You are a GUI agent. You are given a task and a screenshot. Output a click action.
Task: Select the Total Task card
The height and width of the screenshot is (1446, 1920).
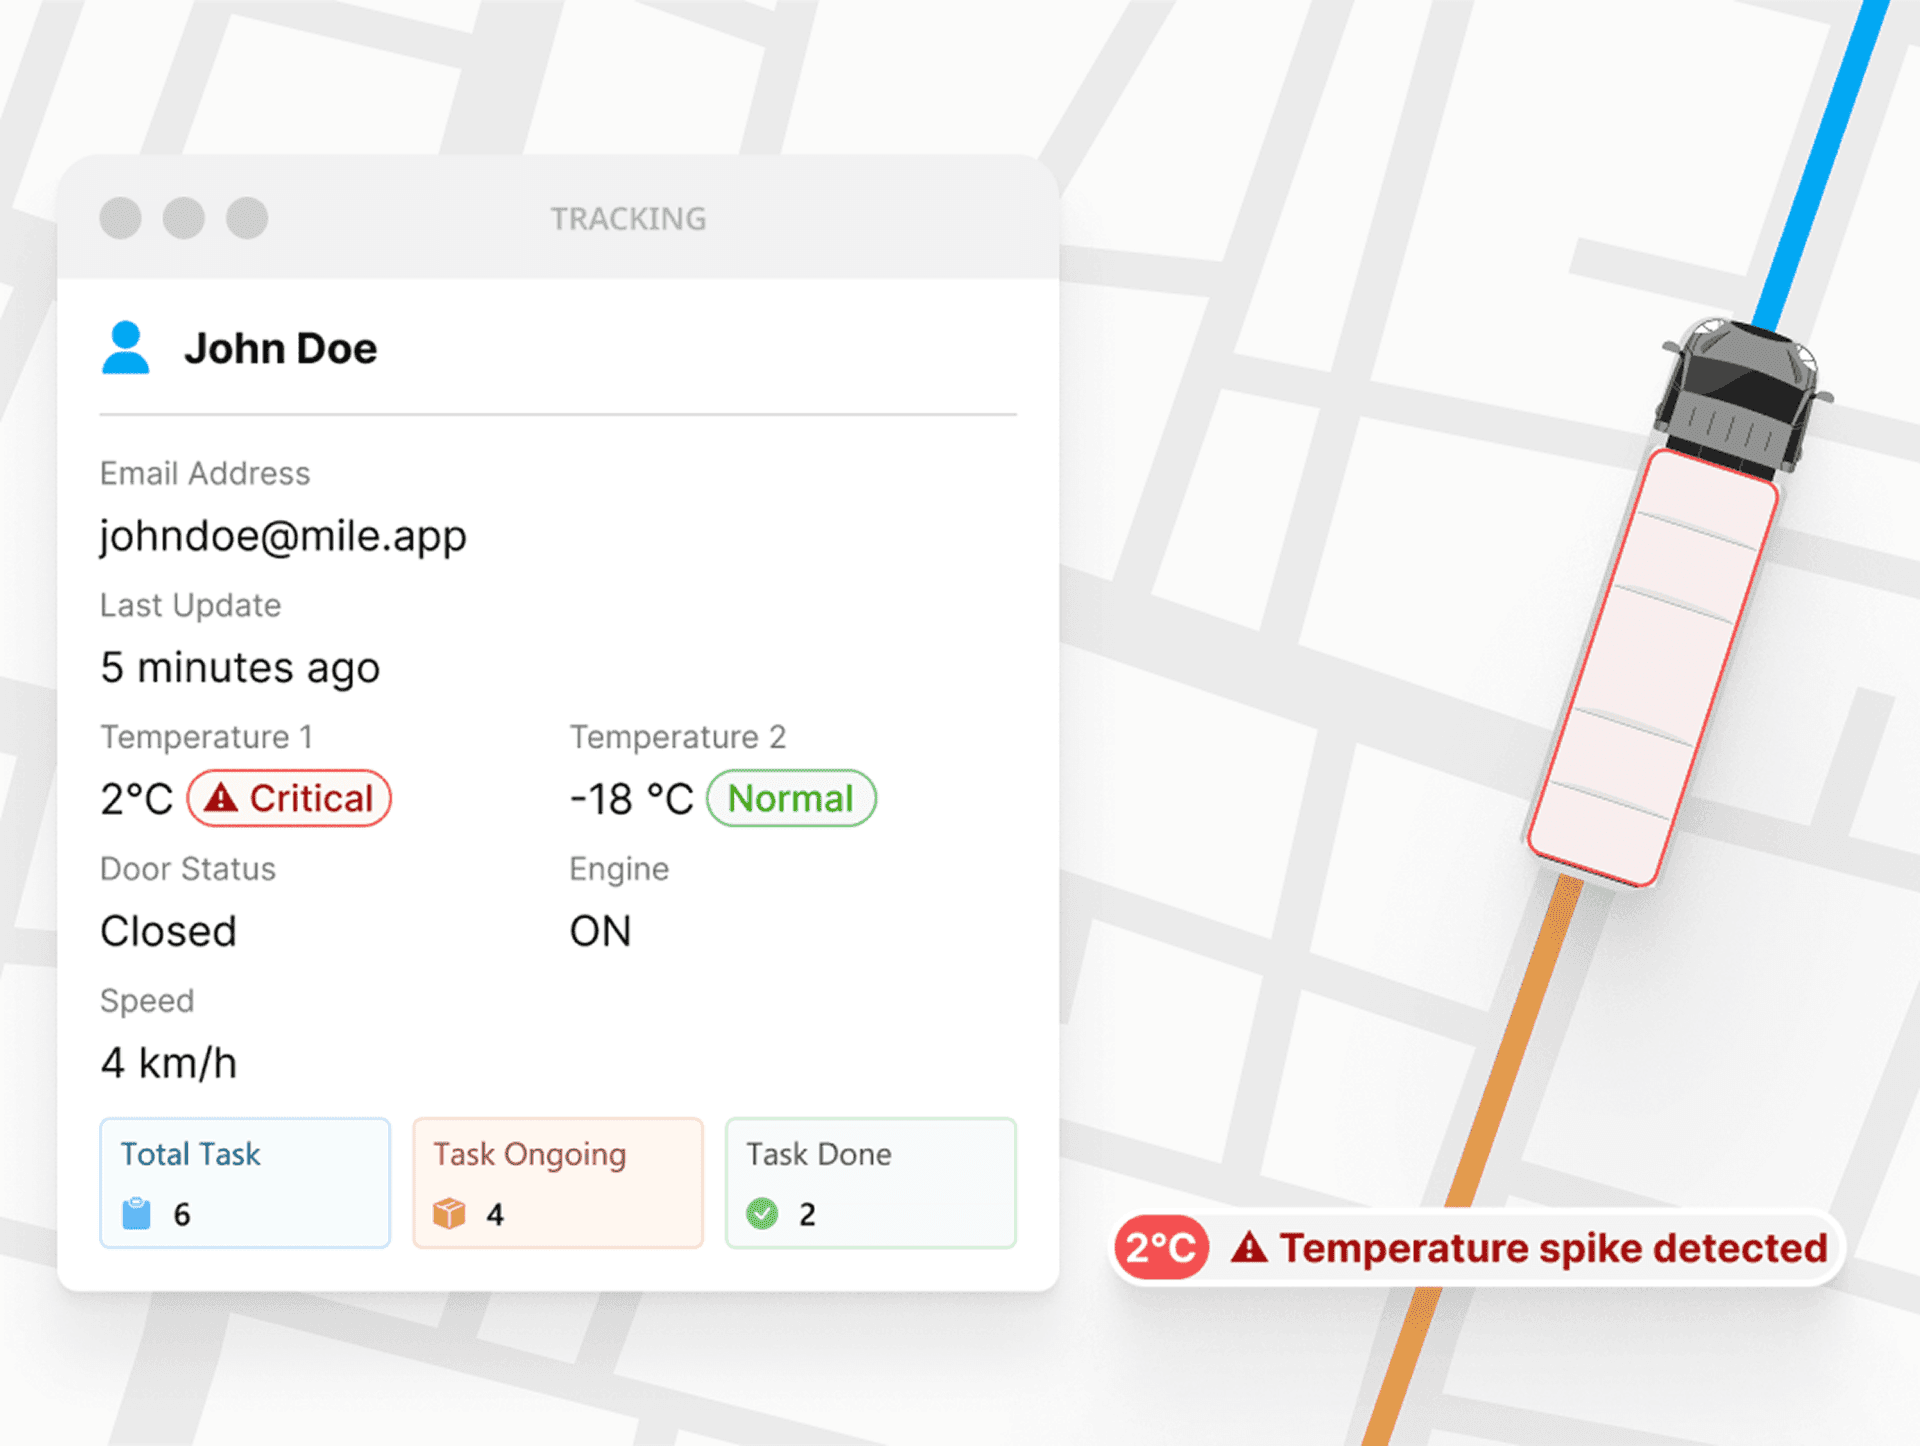pyautogui.click(x=245, y=1182)
